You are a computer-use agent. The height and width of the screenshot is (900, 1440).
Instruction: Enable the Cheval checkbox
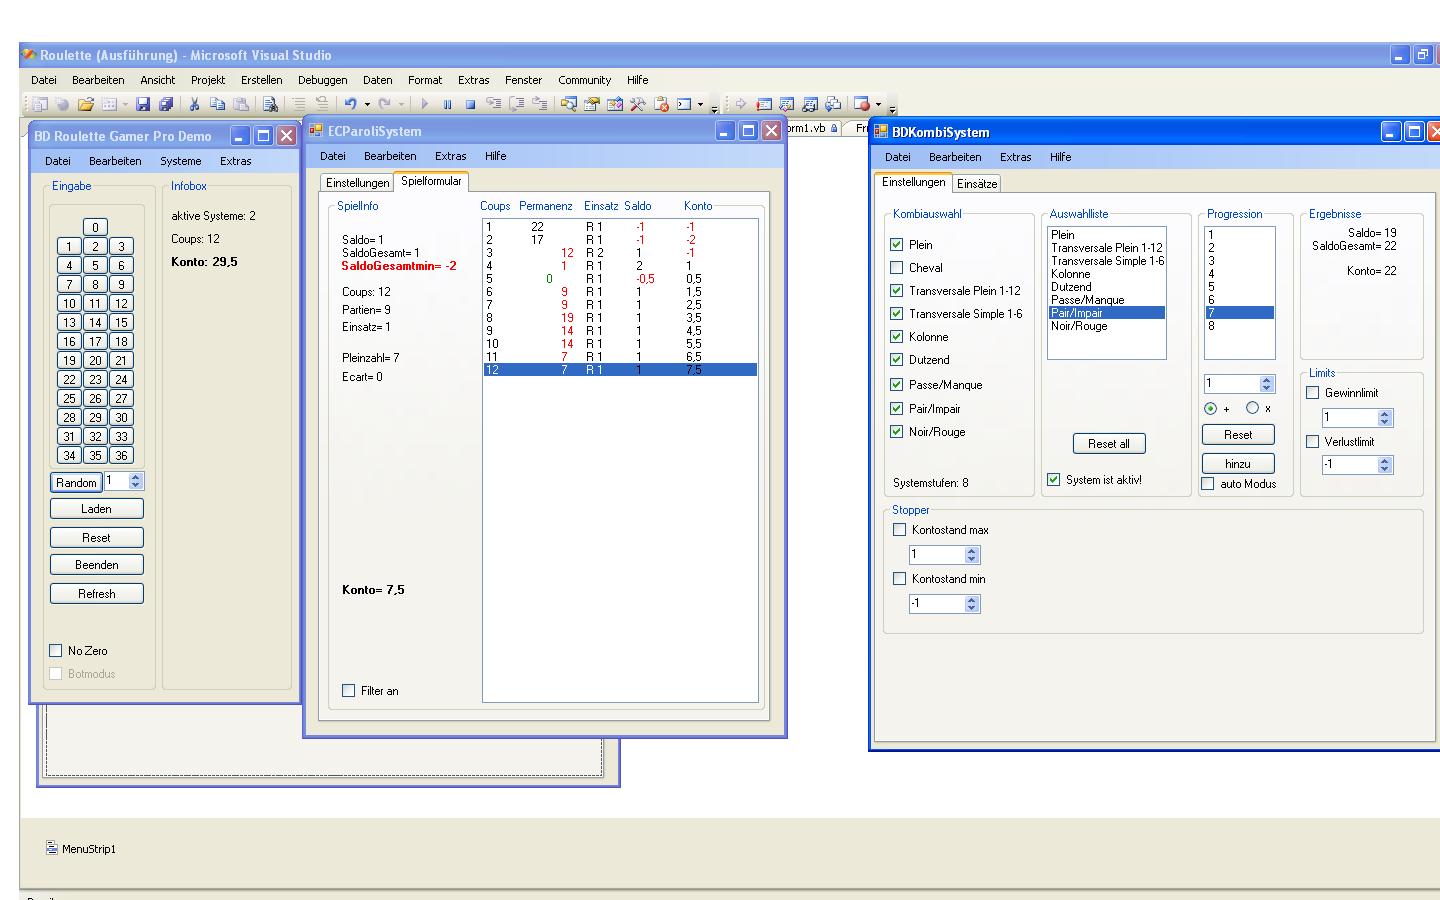point(897,268)
